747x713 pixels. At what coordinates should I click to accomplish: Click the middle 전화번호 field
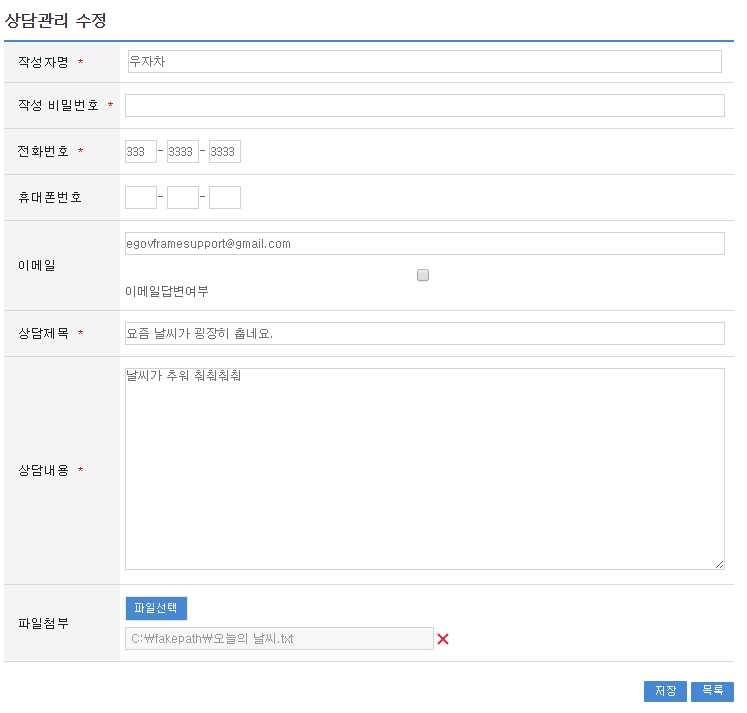click(x=183, y=152)
